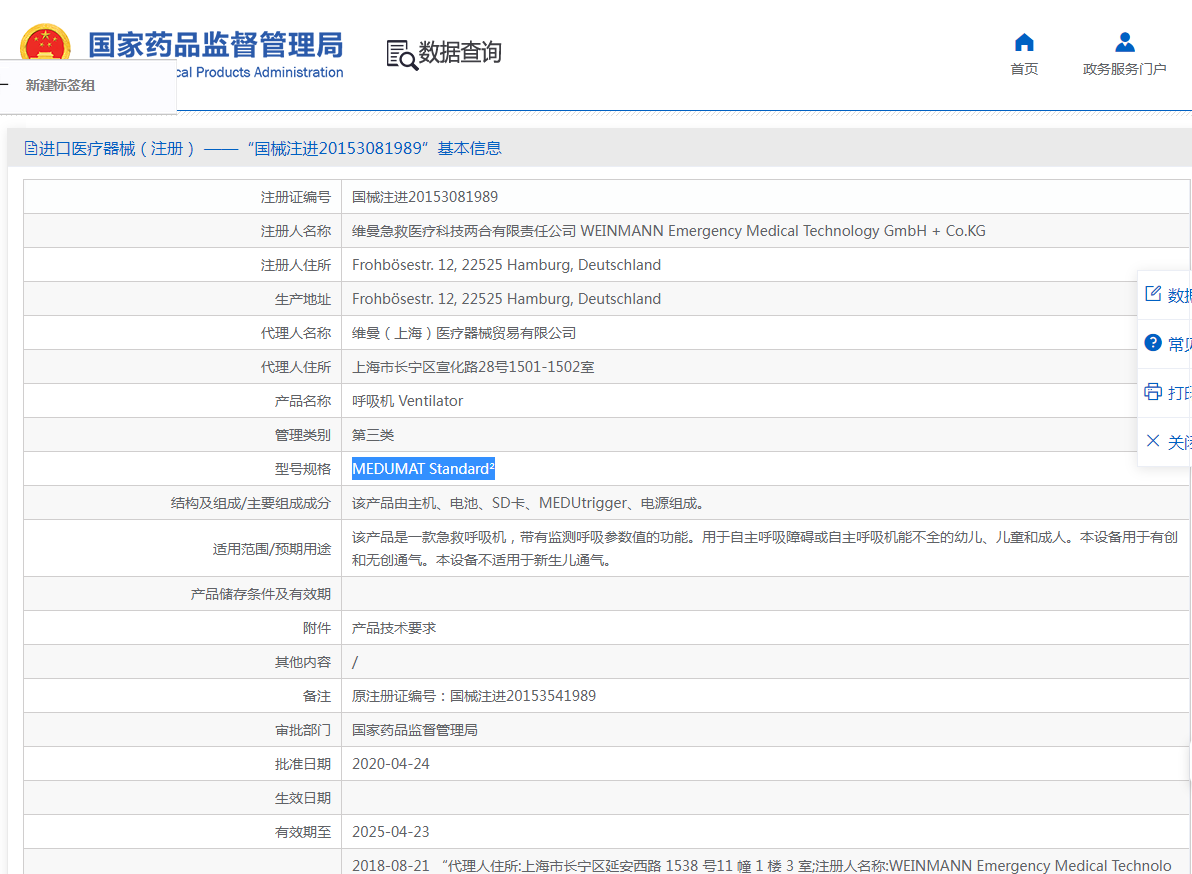Click the 产品储存条件及有效期 row label

click(261, 594)
